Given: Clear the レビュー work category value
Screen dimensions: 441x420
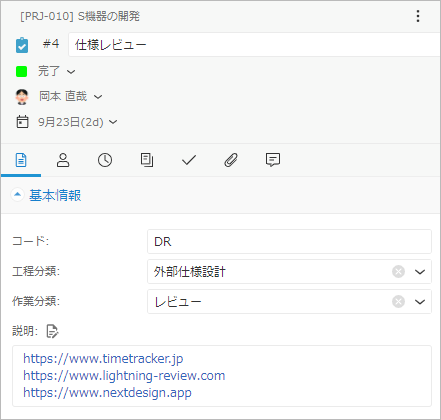Looking at the screenshot, I should pos(398,302).
